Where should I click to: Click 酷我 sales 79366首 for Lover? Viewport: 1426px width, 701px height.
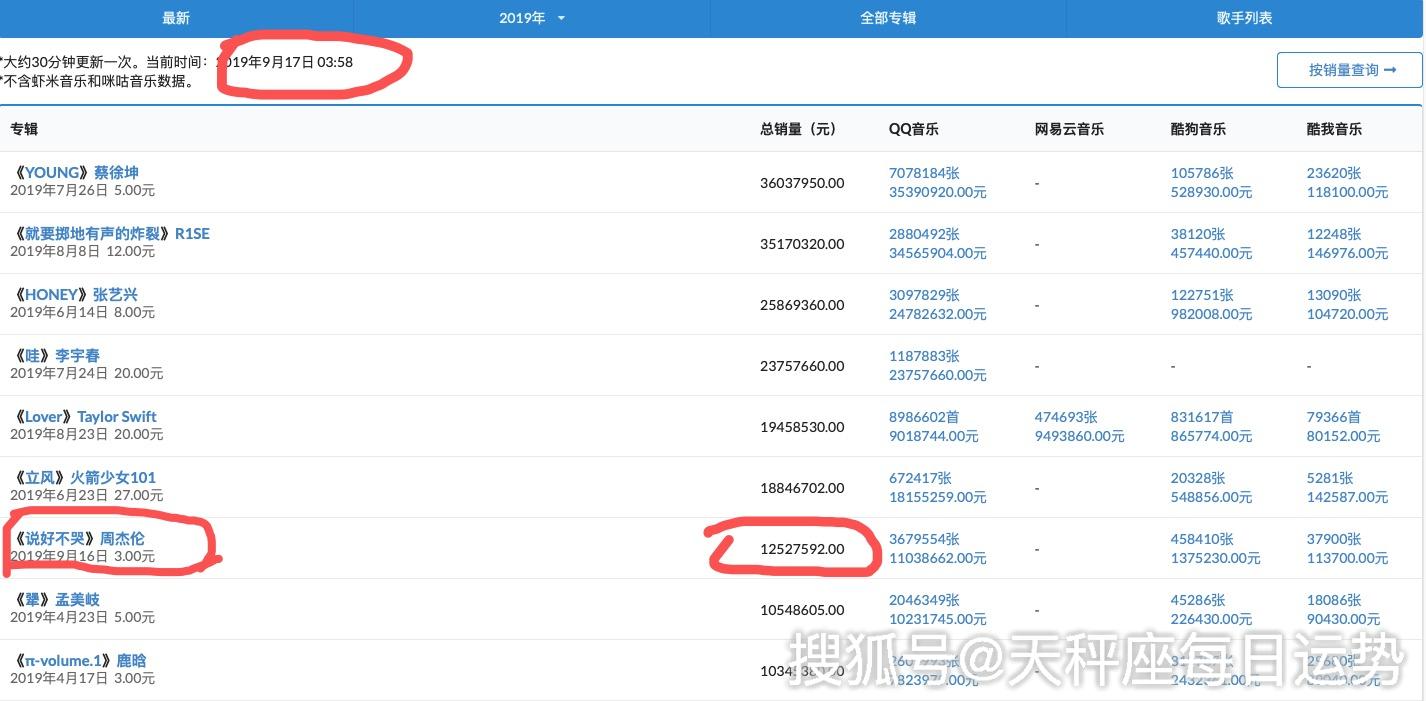tap(1334, 417)
